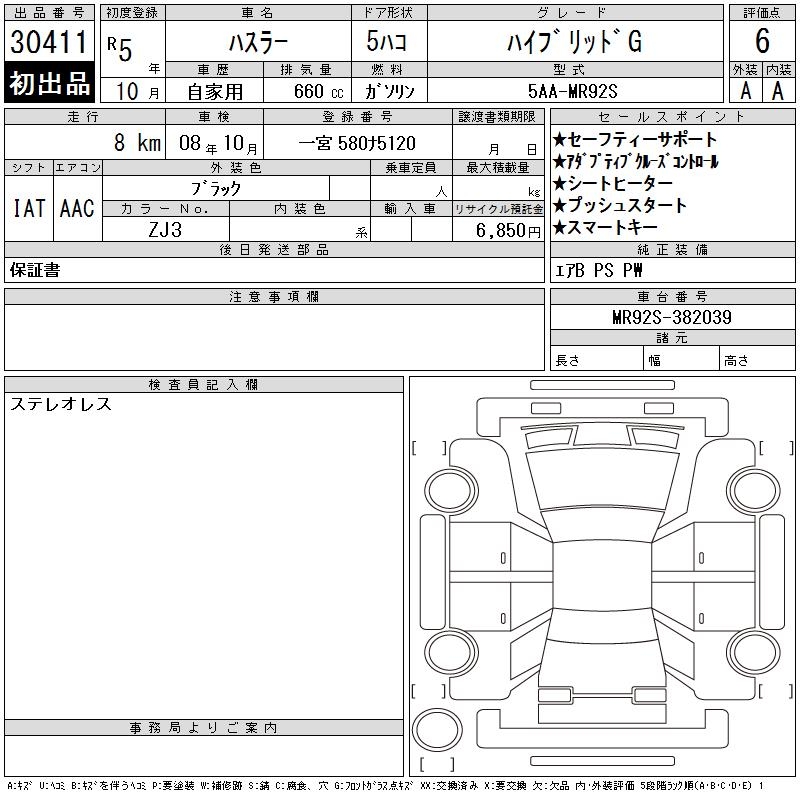Viewport: 800px width, 800px height.
Task: Select first registration year R5
Action: [x=120, y=49]
